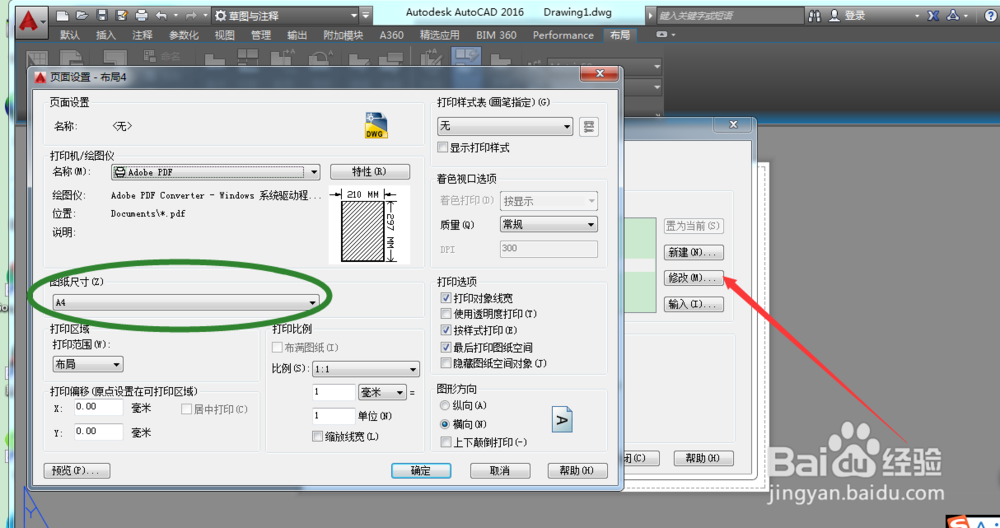
Task: Click the ribbon minimize toggle icon after 布局 tab
Action: pos(664,34)
